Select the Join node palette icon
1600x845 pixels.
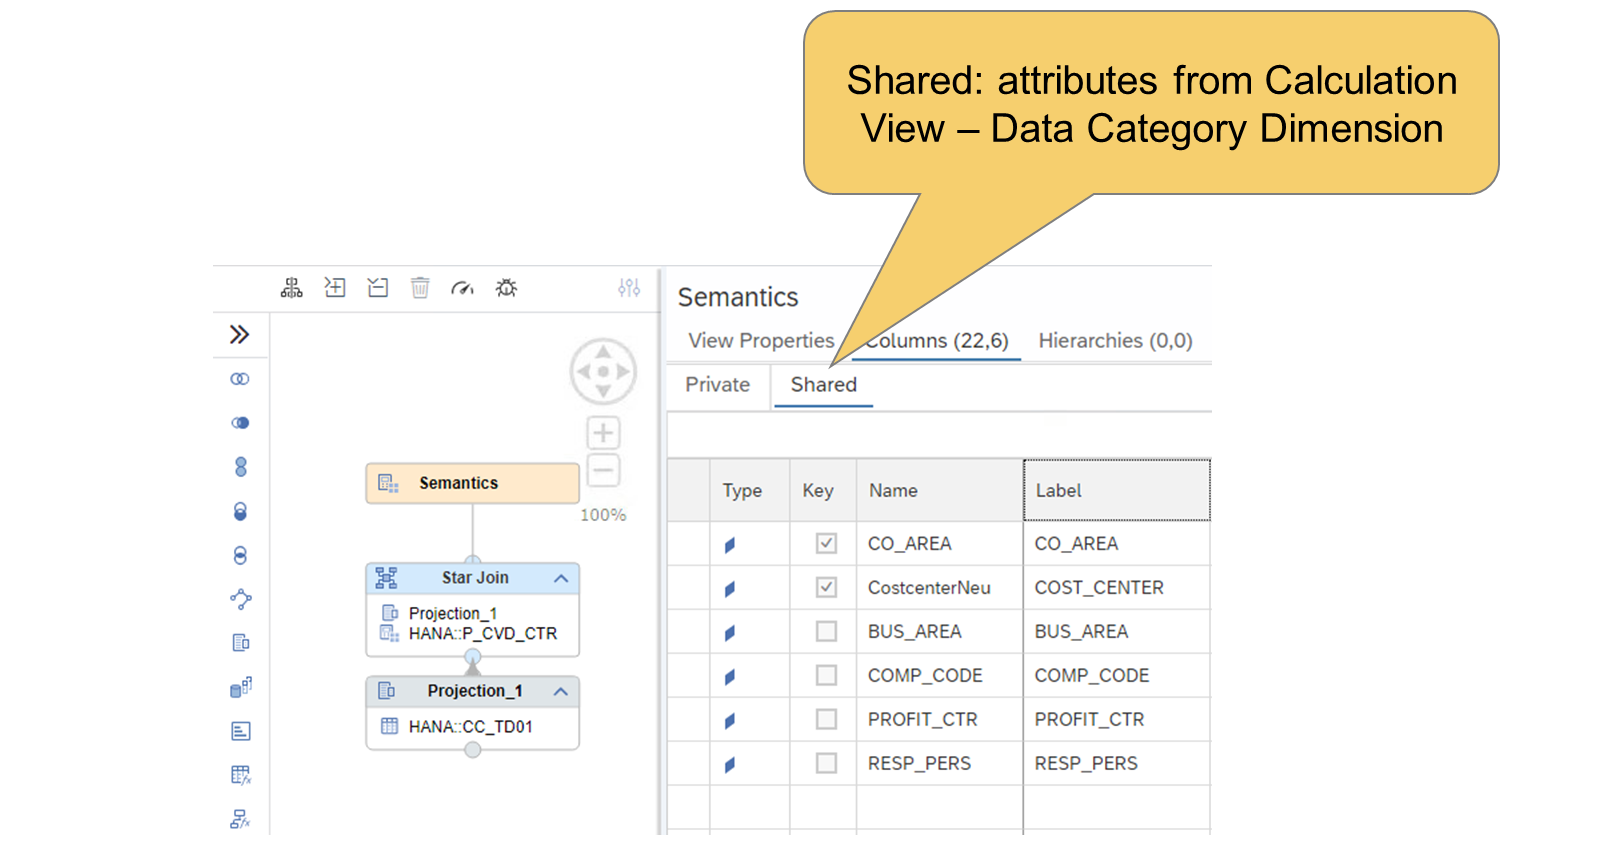tap(240, 379)
